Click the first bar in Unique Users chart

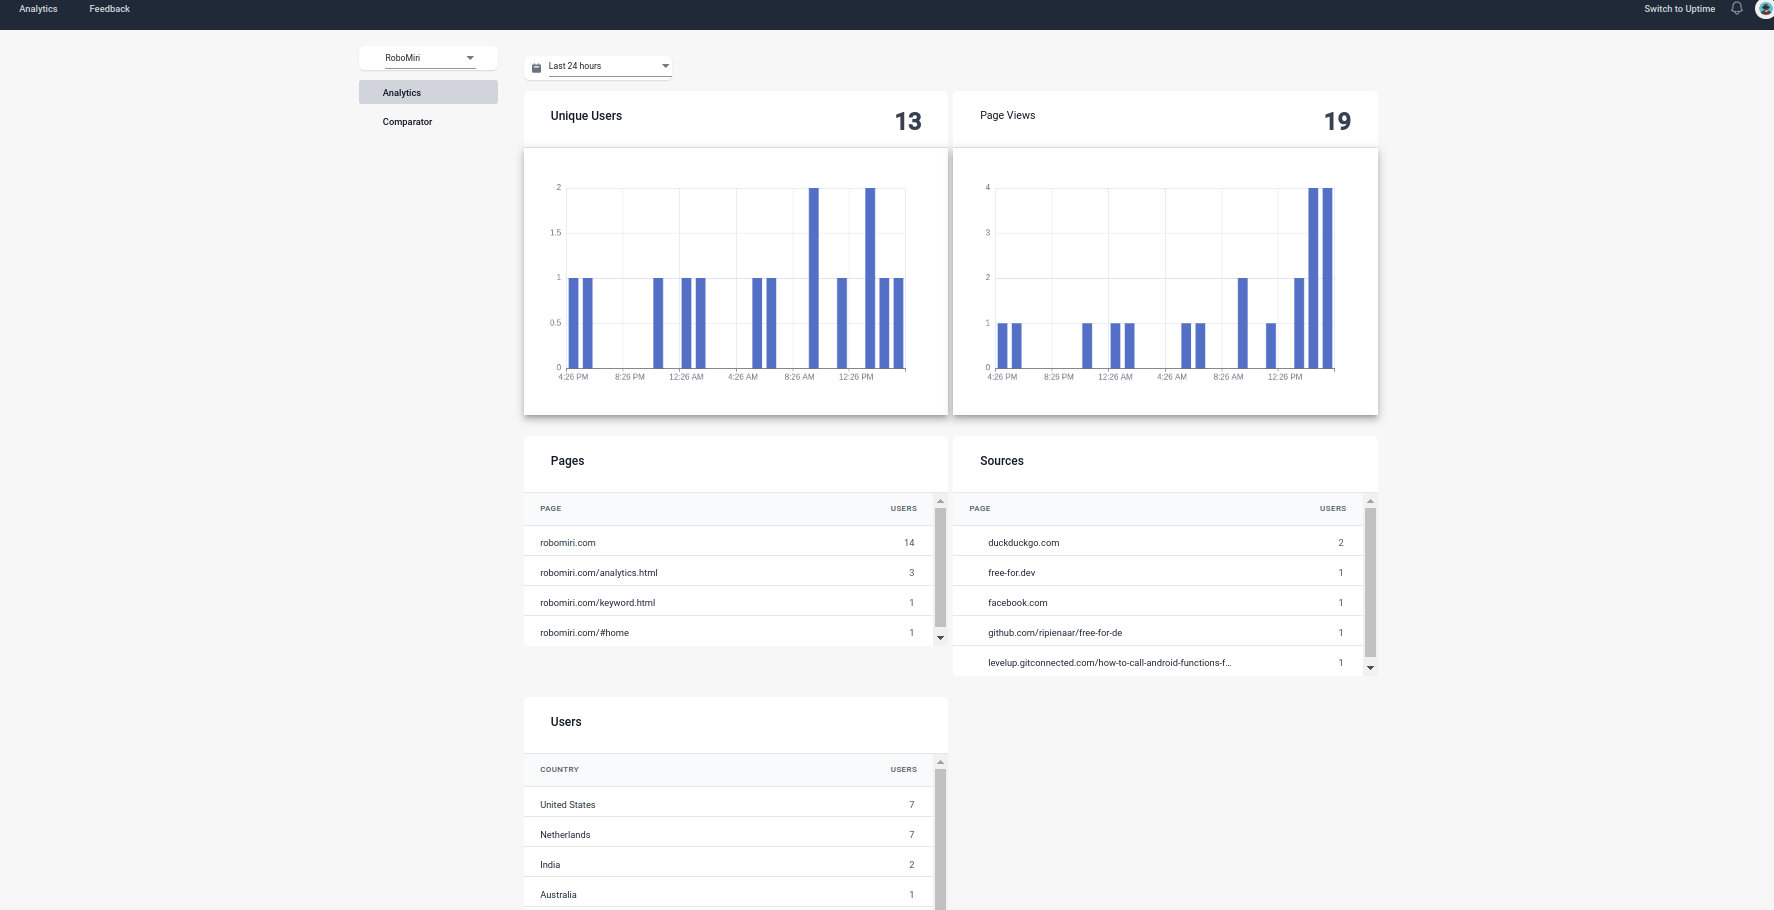[x=573, y=323]
